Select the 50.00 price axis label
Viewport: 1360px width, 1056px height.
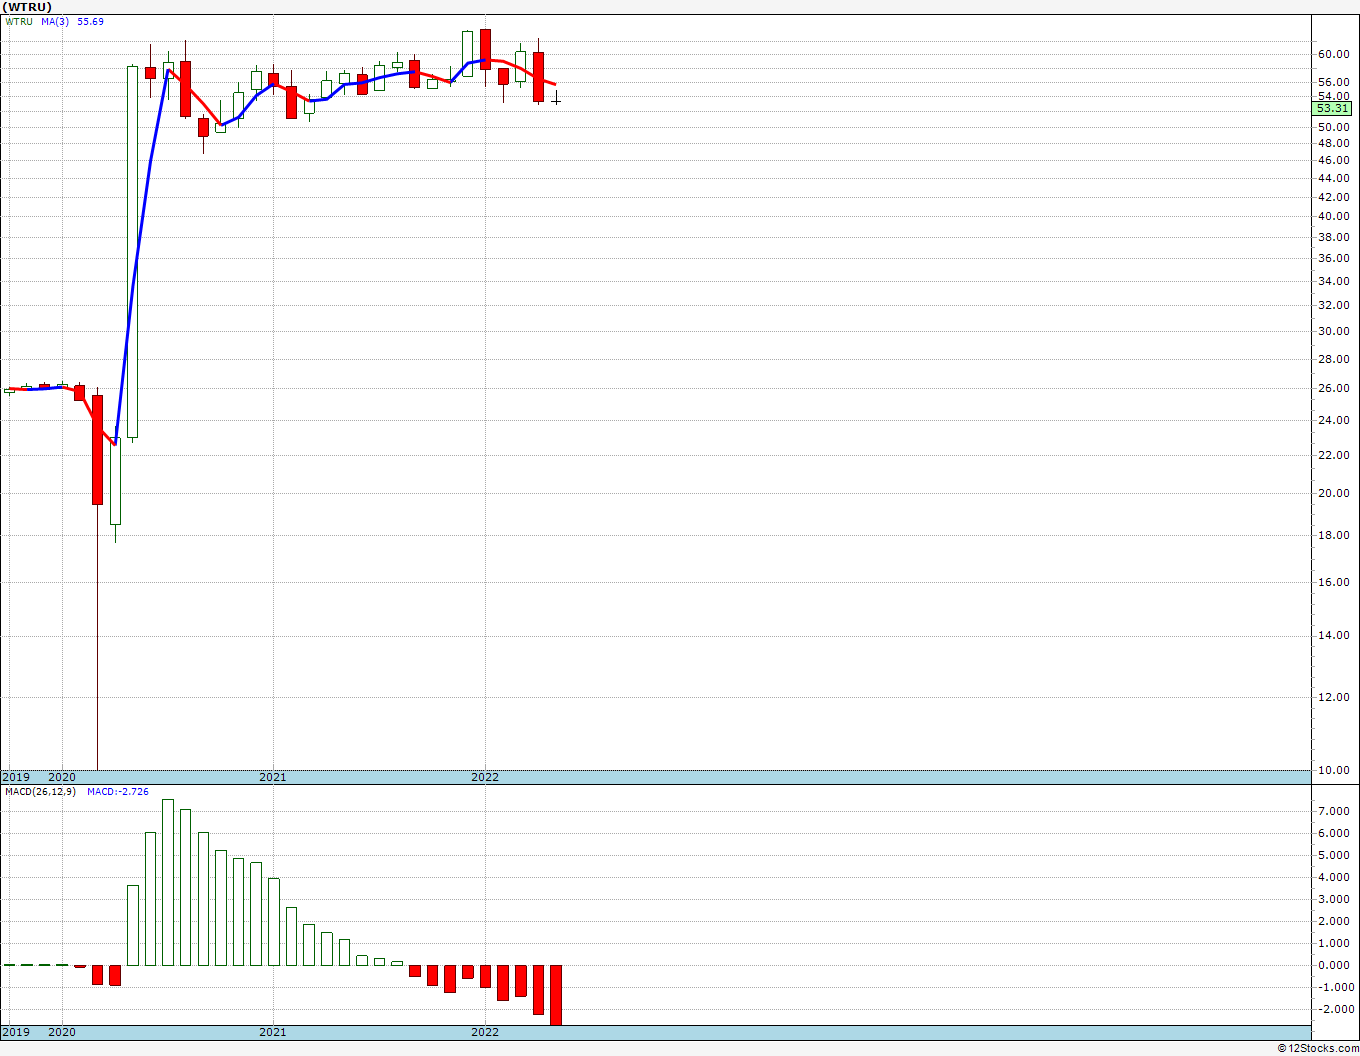pos(1333,128)
